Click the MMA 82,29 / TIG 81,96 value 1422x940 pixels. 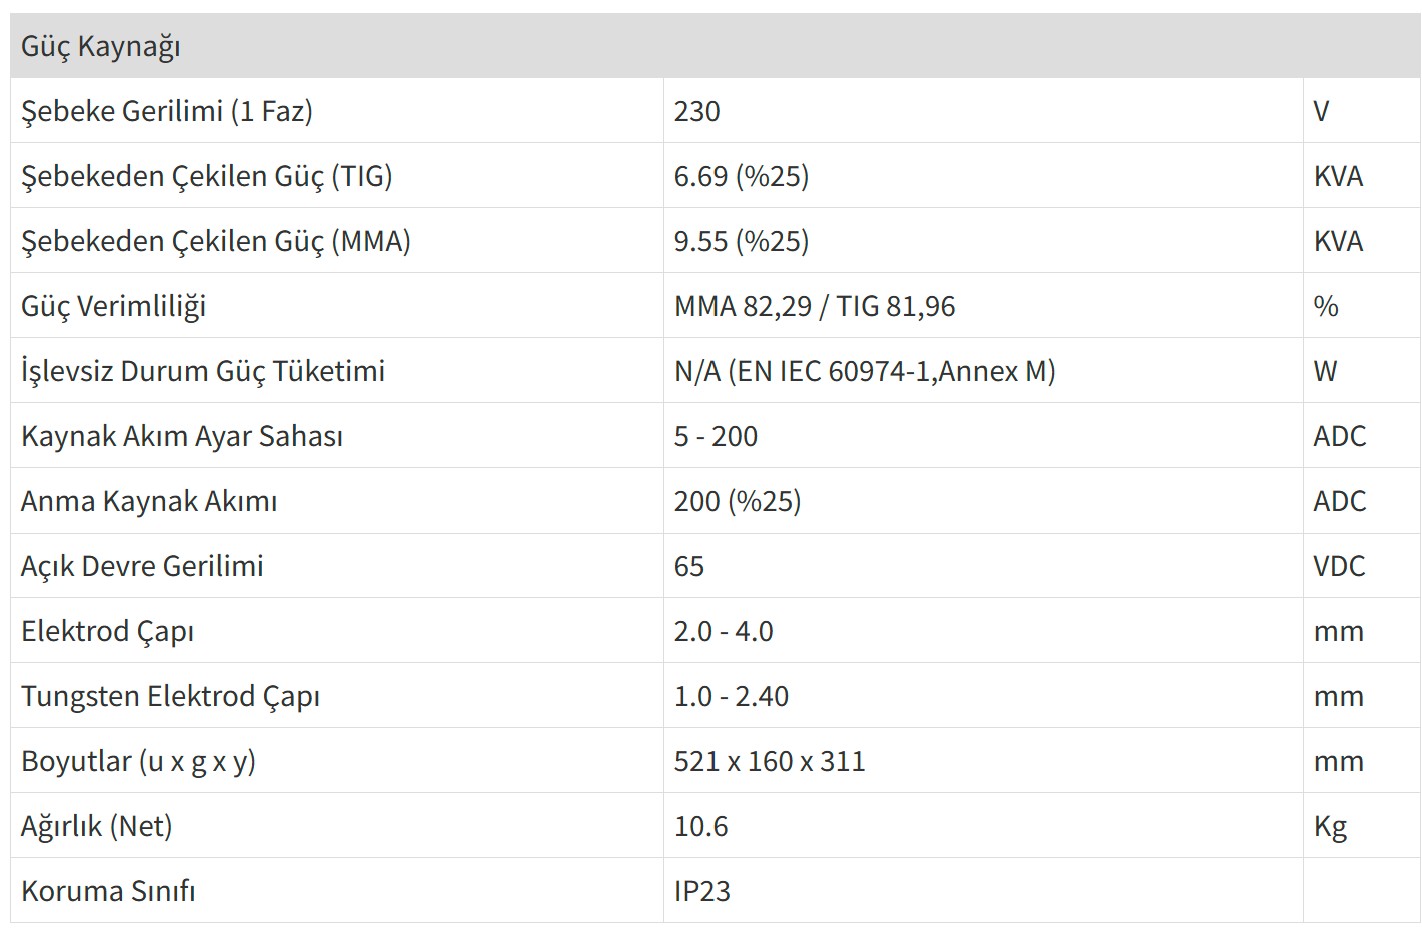(x=814, y=306)
